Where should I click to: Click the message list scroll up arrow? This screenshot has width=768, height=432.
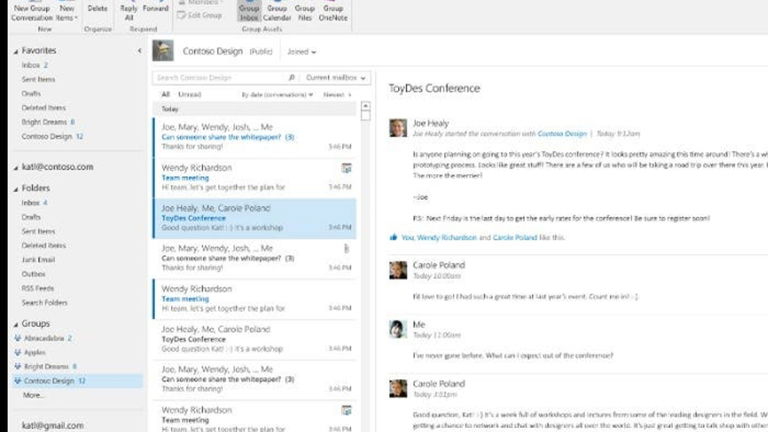[x=365, y=106]
